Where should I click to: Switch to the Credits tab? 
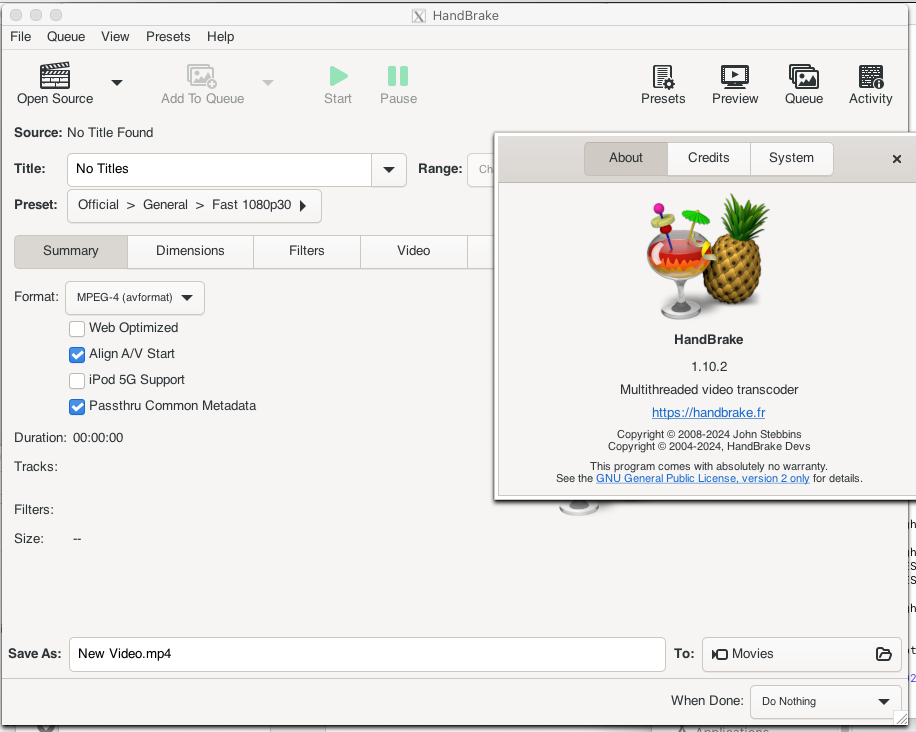pyautogui.click(x=709, y=158)
